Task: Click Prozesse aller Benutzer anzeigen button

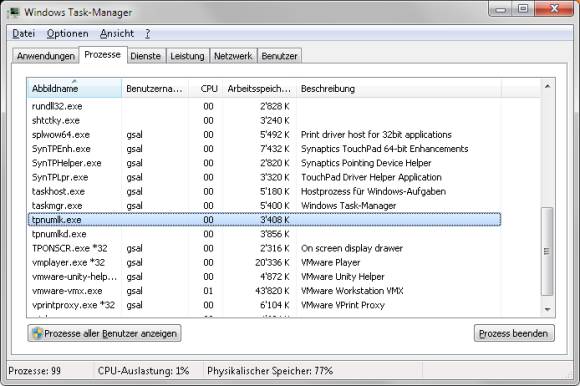Action: (104, 333)
